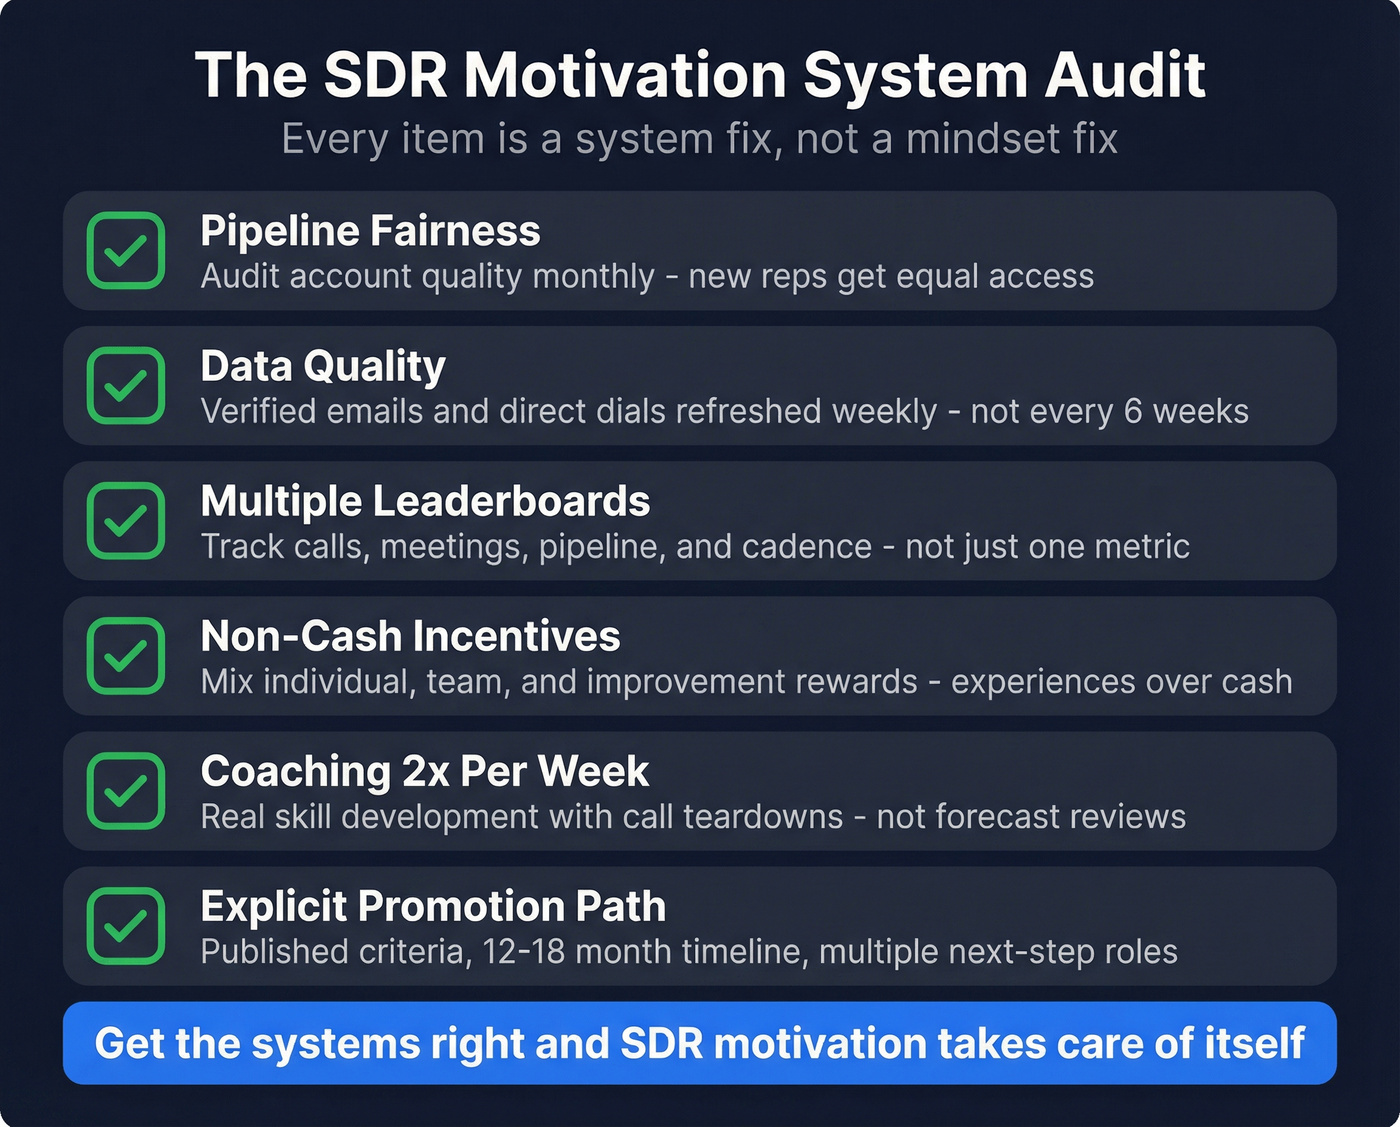Click the text about call teardowns not forecast reviews
The width and height of the screenshot is (1400, 1127).
(693, 816)
